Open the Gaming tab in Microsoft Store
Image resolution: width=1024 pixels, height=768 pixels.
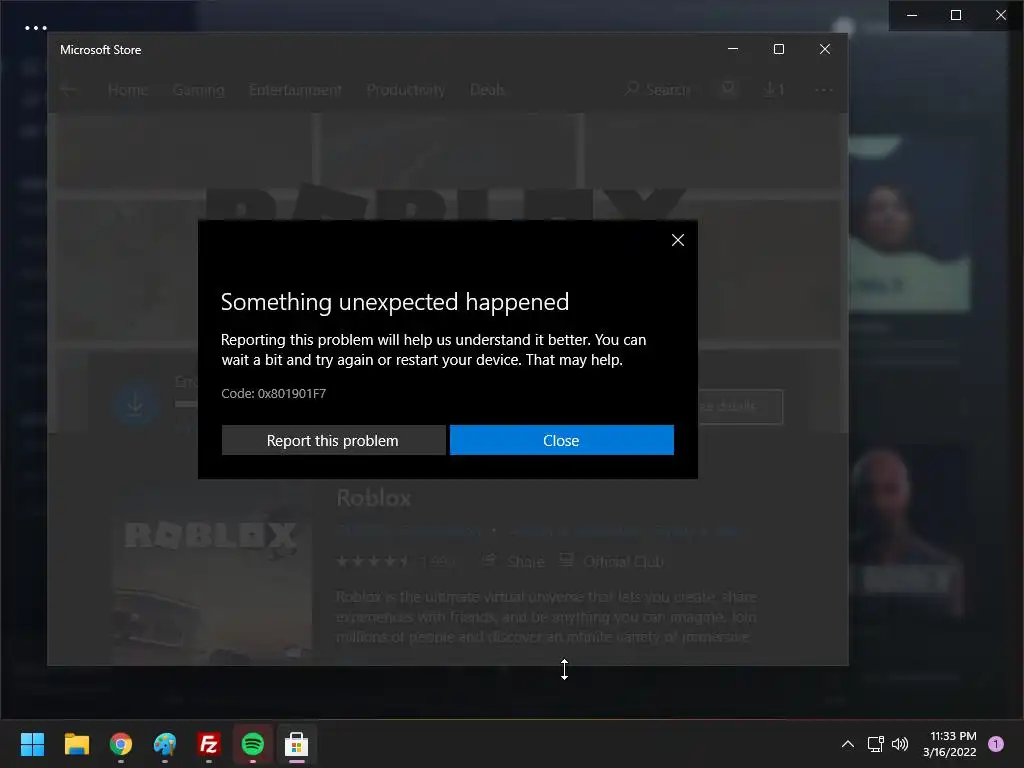(199, 89)
